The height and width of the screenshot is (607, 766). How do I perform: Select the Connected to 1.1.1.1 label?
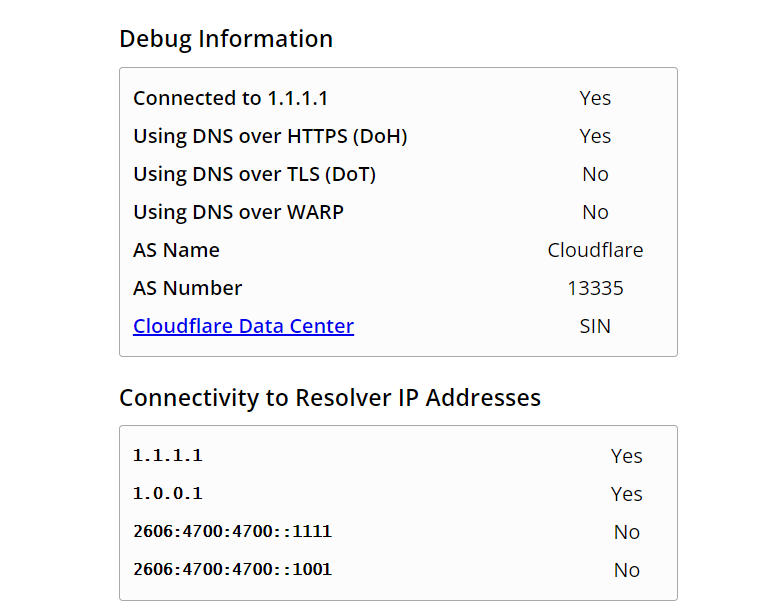[x=230, y=98]
